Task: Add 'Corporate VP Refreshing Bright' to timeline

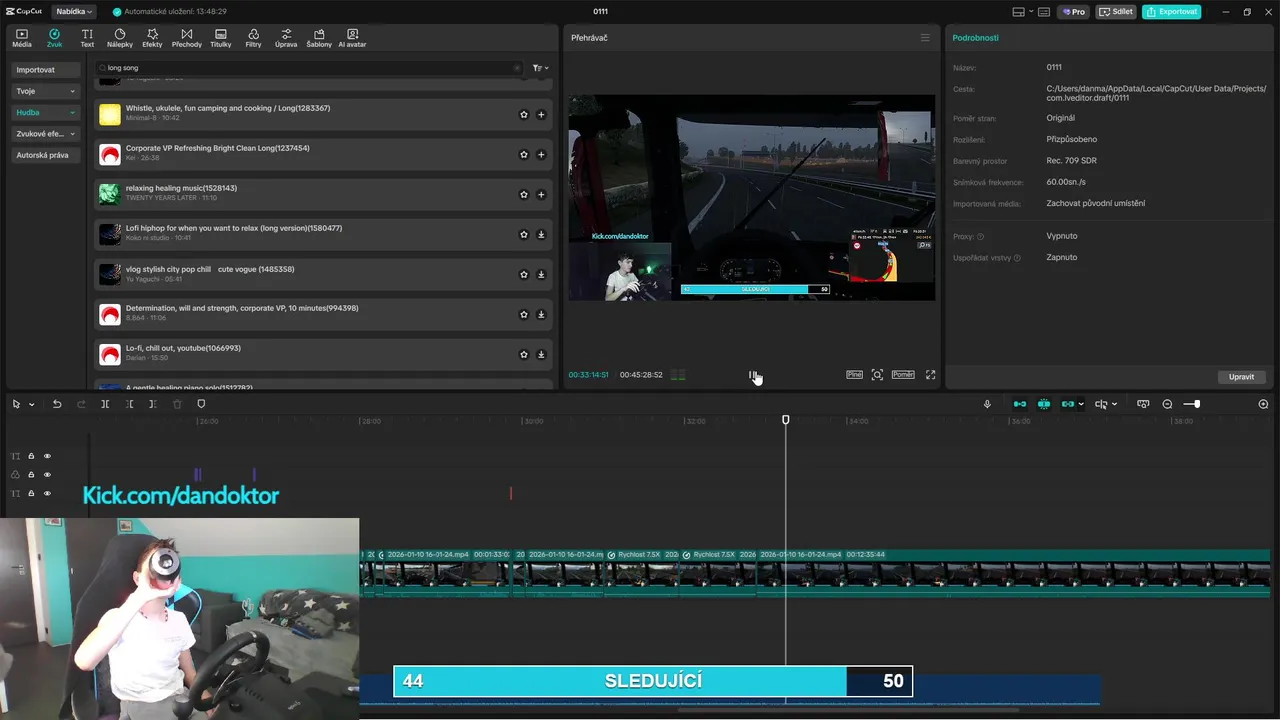Action: point(541,155)
